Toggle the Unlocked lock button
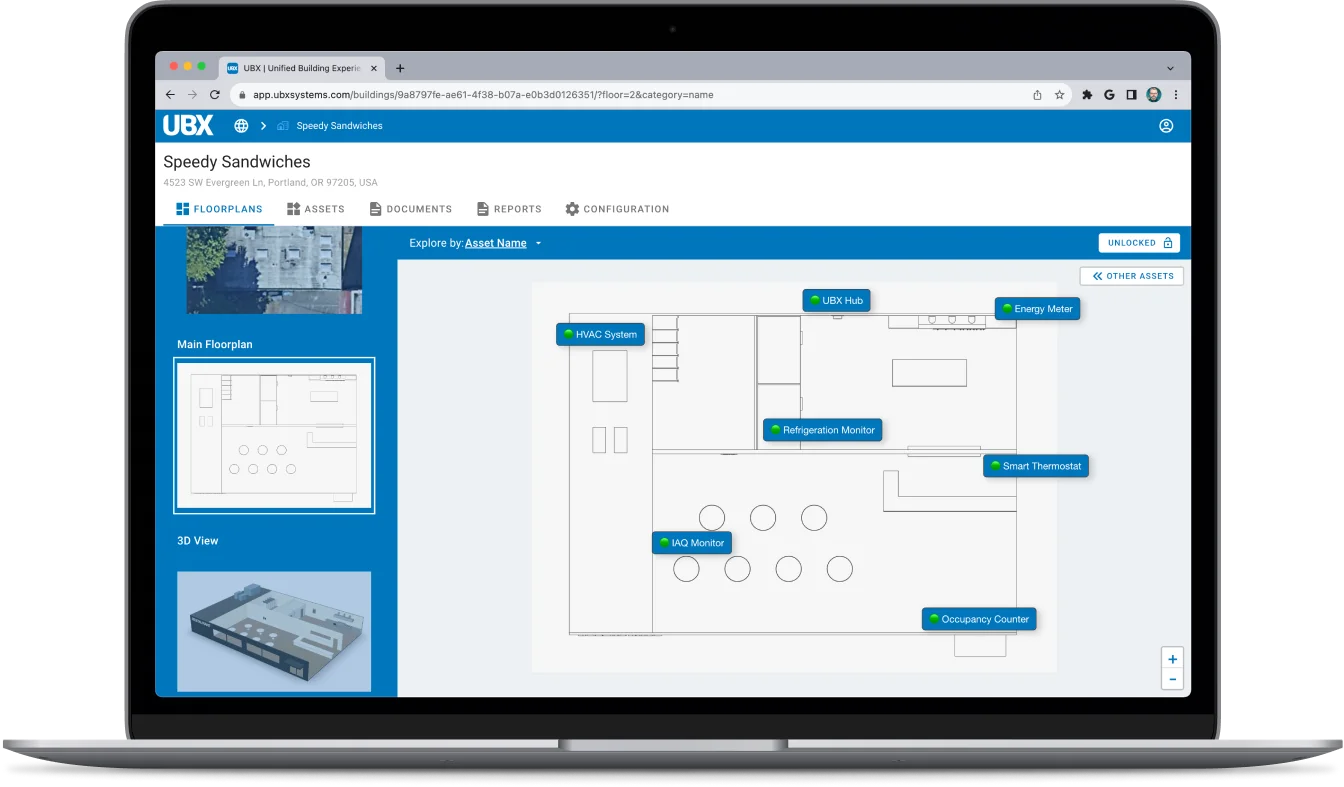 [x=1139, y=243]
